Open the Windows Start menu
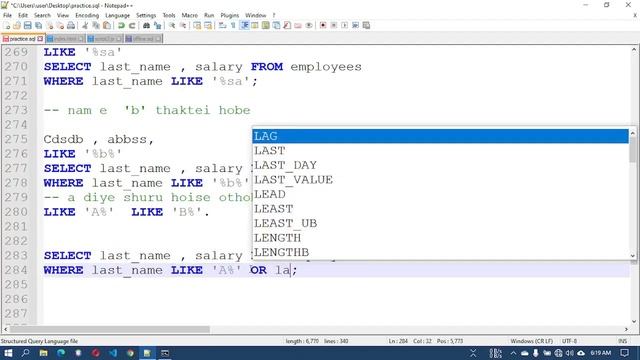 tap(8, 353)
